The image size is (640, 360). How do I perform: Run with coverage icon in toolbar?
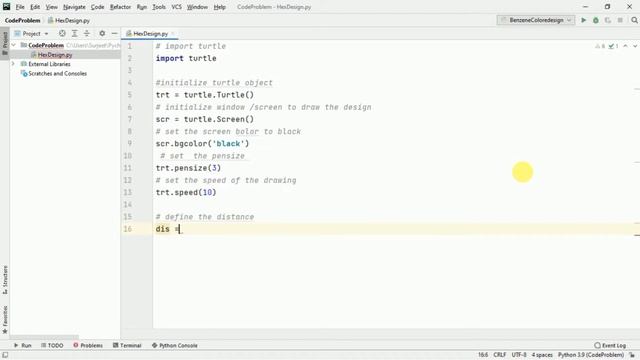(608, 20)
